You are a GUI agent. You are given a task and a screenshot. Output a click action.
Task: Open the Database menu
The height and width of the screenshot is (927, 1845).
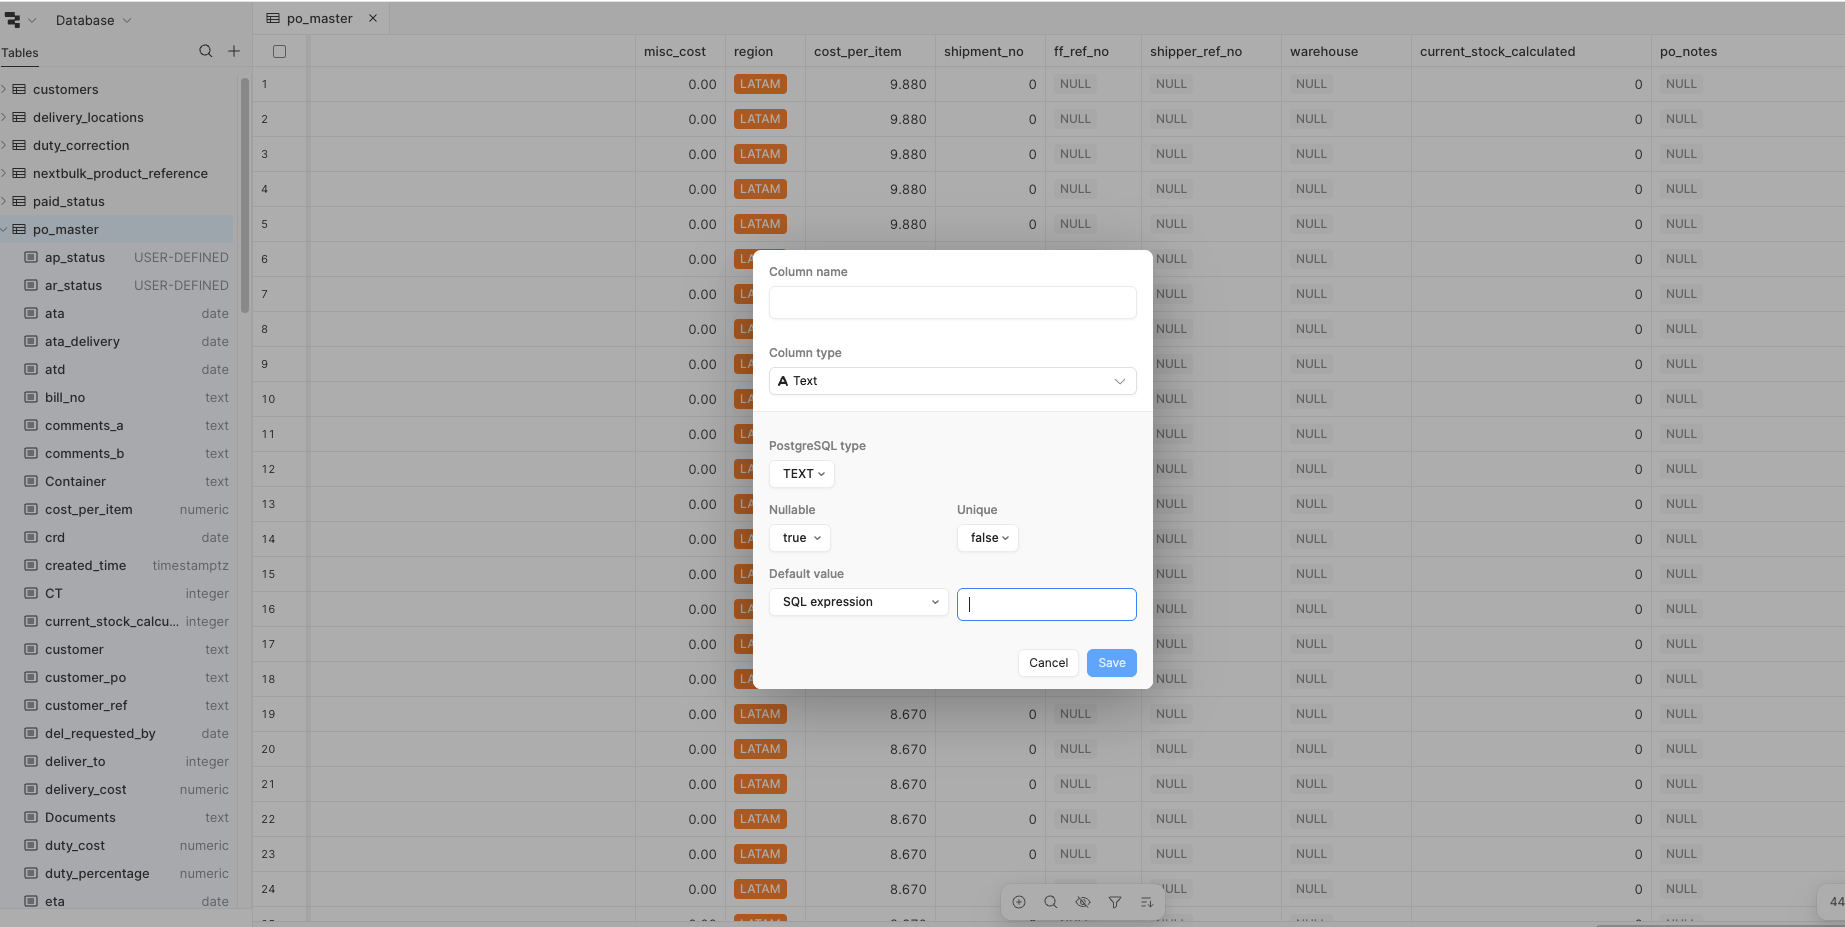pos(92,20)
